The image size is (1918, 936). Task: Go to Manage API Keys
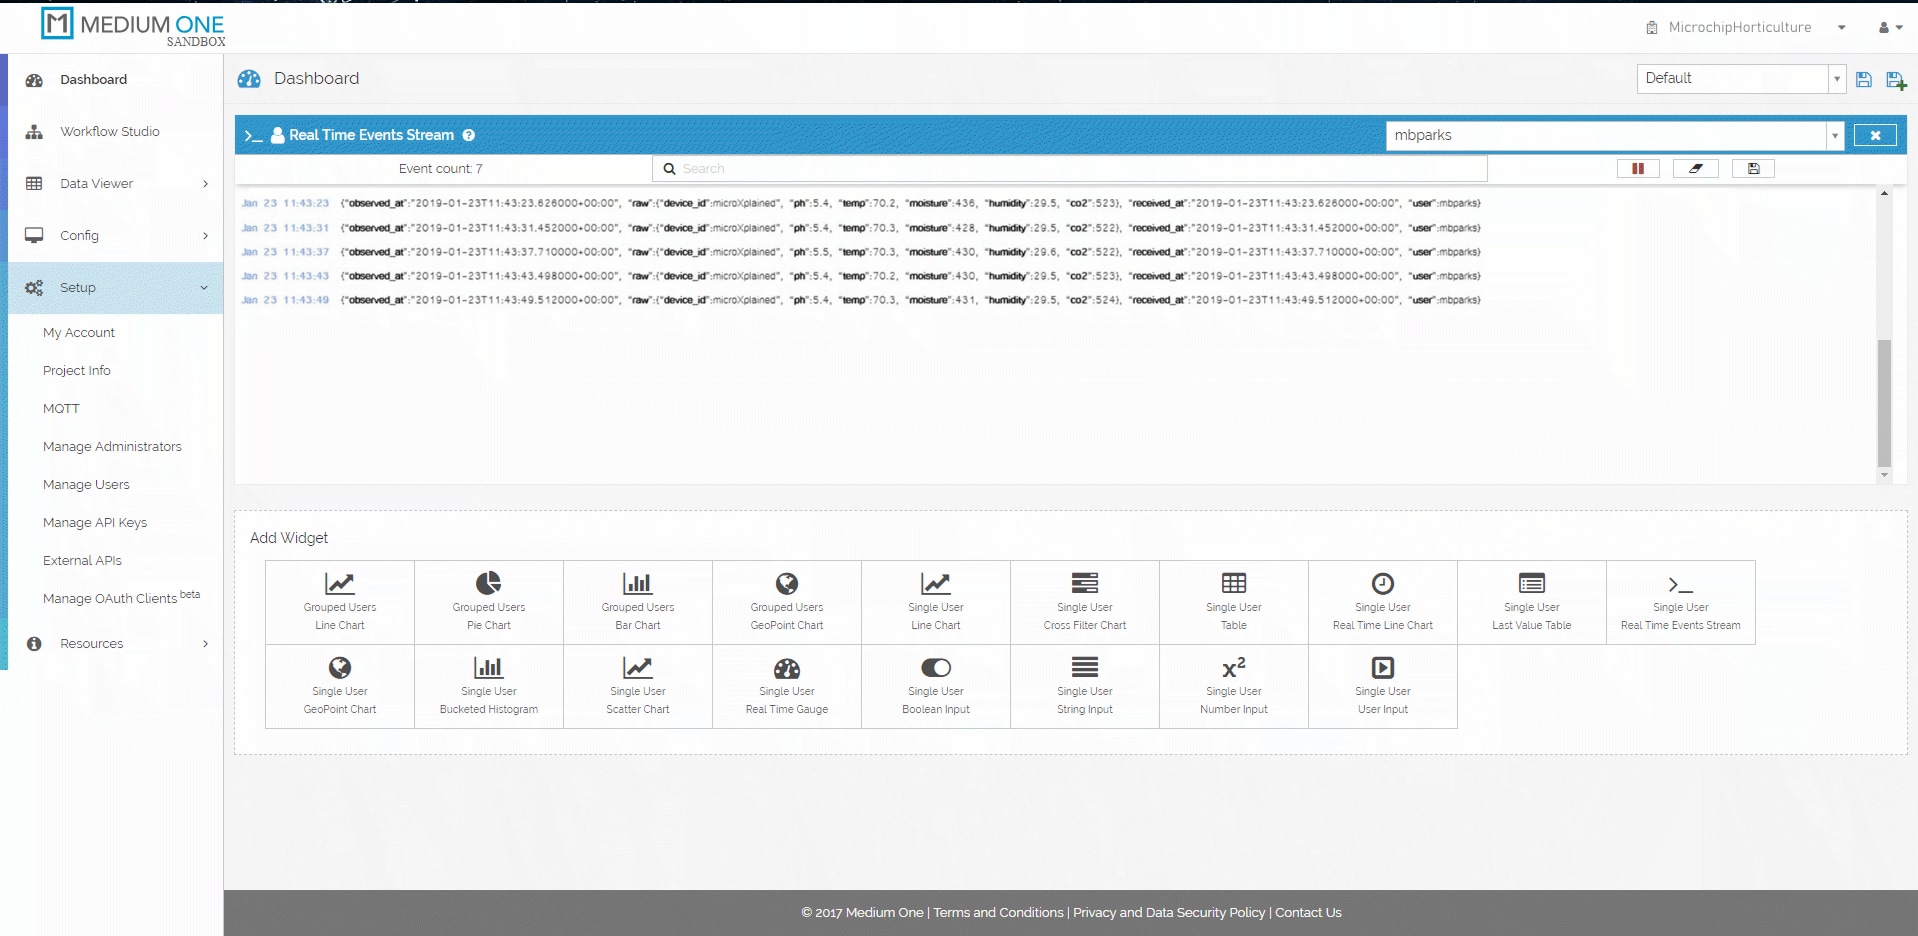click(x=95, y=522)
